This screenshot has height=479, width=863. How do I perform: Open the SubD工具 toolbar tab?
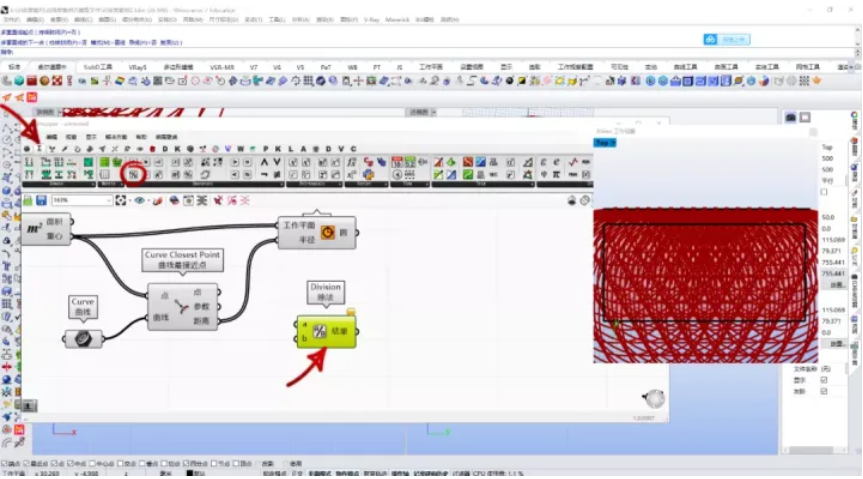coord(97,67)
